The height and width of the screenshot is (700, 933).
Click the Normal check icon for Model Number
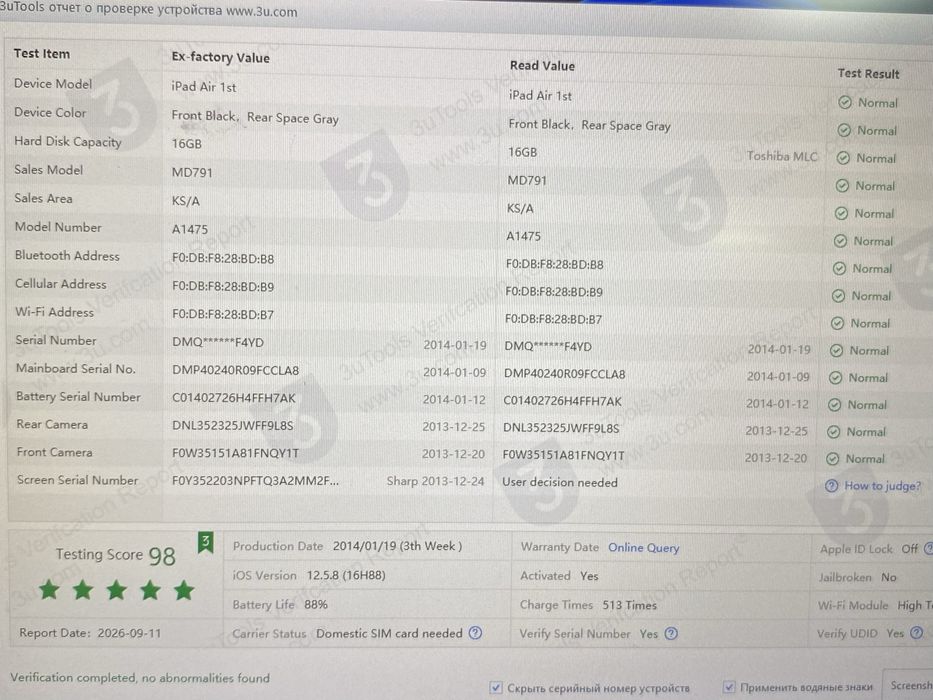coord(840,241)
